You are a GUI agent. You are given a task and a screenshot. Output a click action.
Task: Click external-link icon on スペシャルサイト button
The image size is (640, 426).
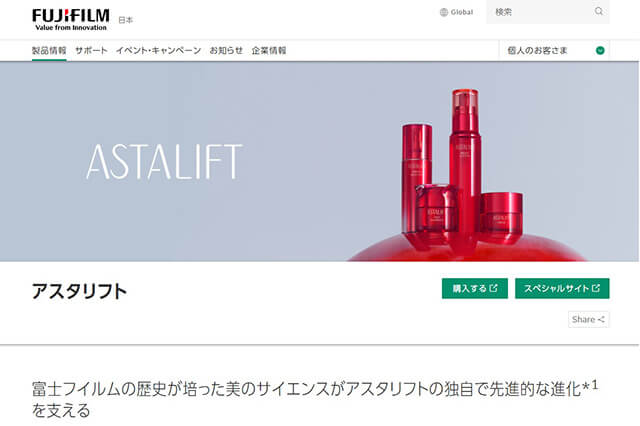[596, 288]
